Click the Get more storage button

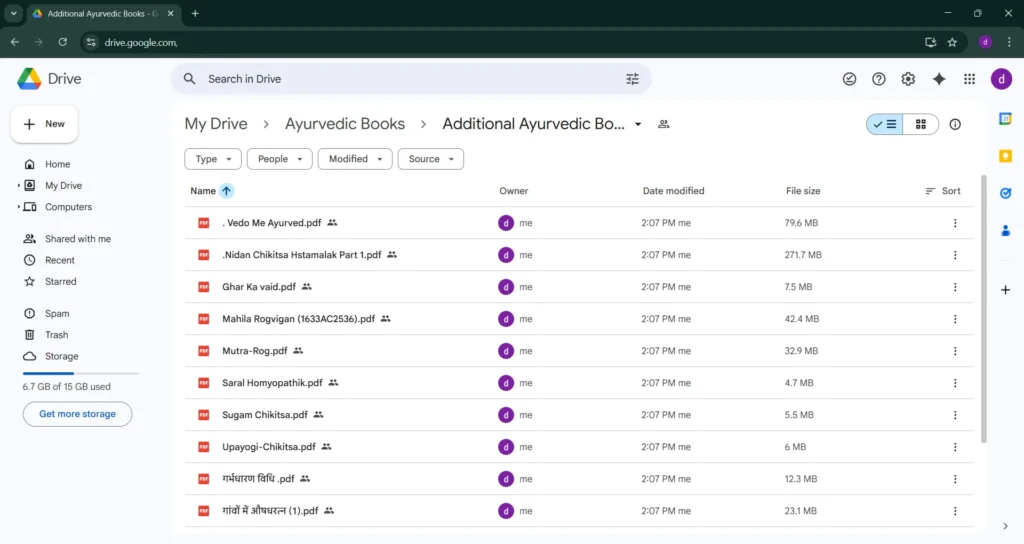pos(77,414)
